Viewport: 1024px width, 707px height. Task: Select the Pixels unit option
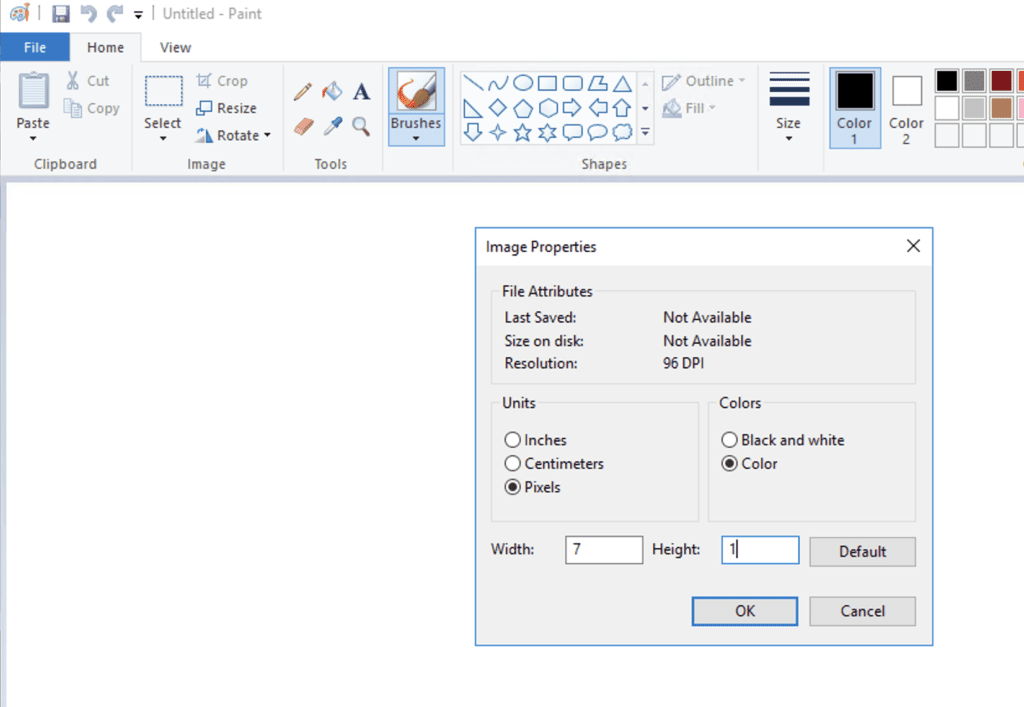click(x=512, y=487)
